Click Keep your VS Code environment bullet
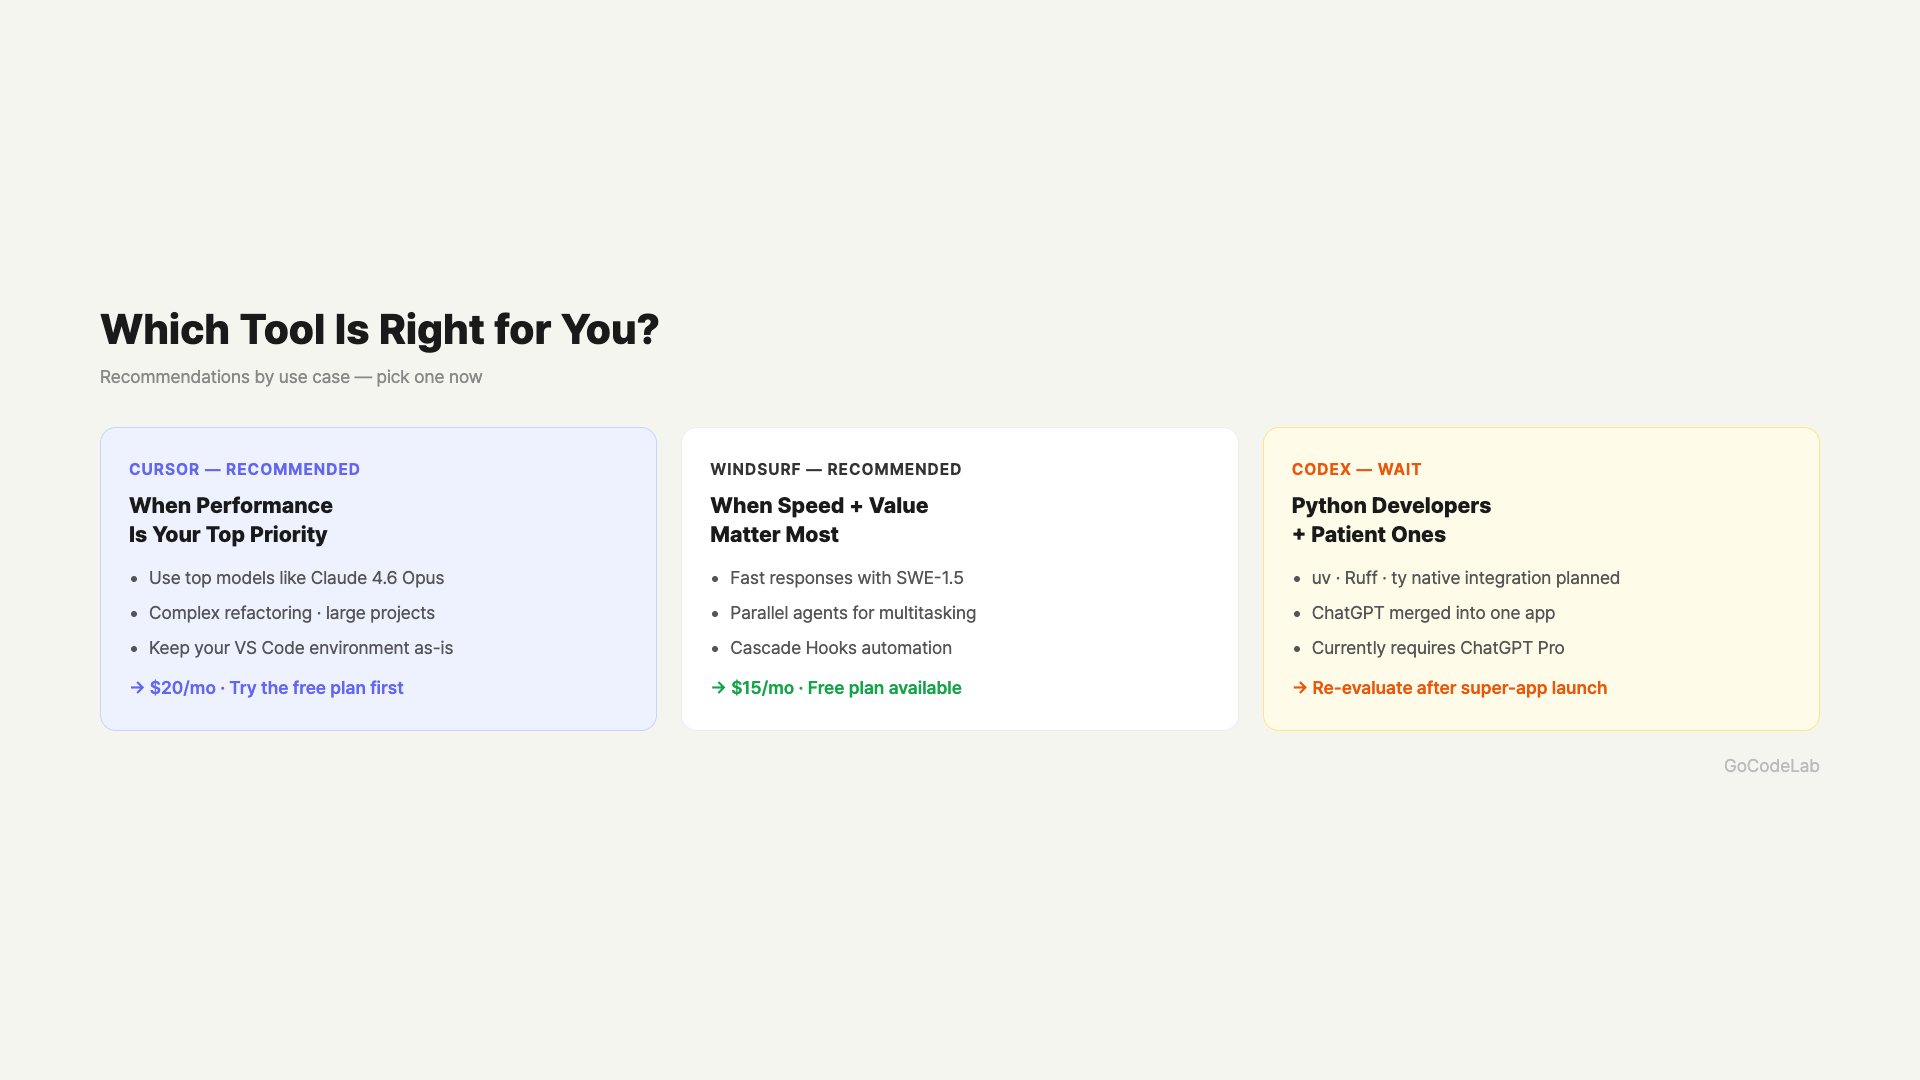The image size is (1920, 1080). click(300, 648)
